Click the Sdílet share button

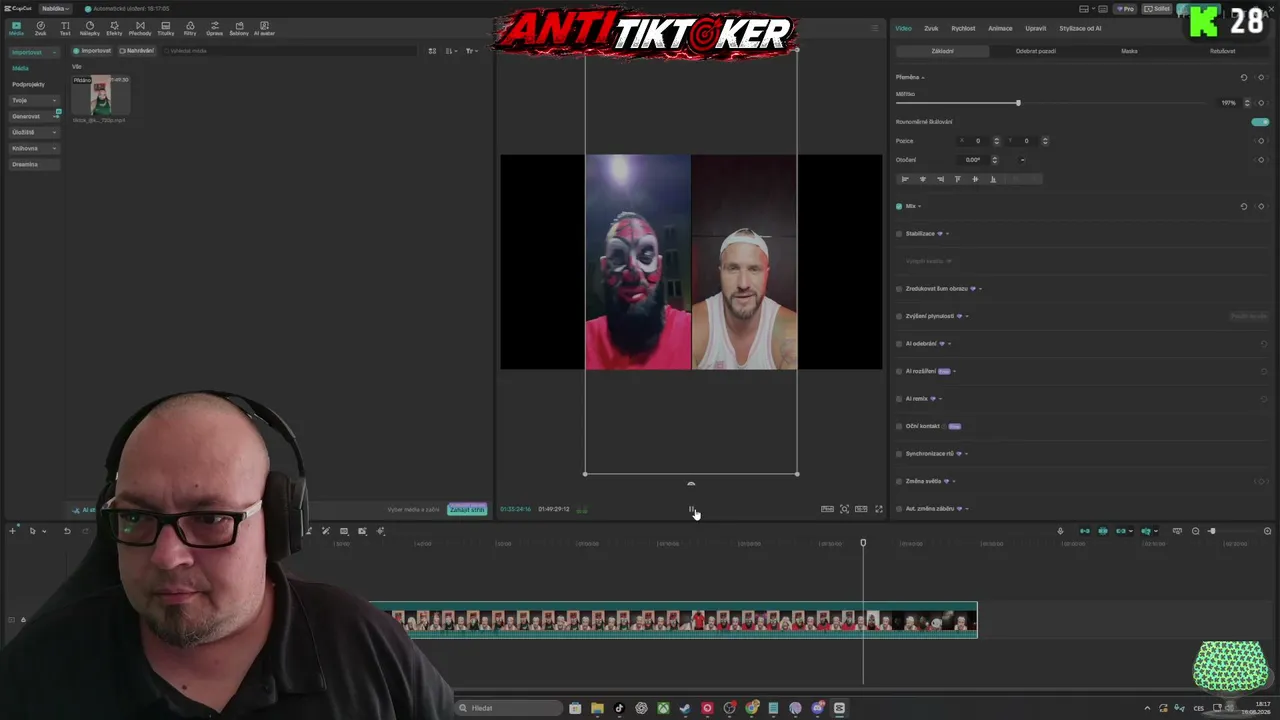1158,9
